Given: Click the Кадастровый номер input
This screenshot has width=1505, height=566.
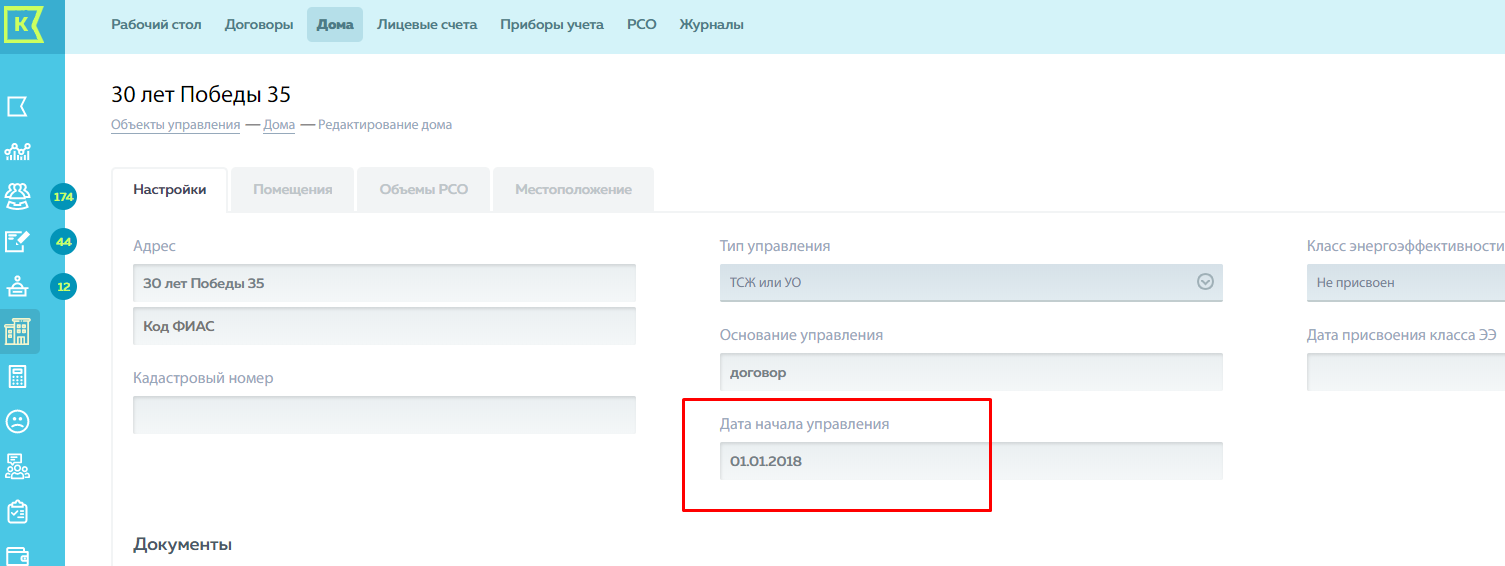Looking at the screenshot, I should coord(385,415).
